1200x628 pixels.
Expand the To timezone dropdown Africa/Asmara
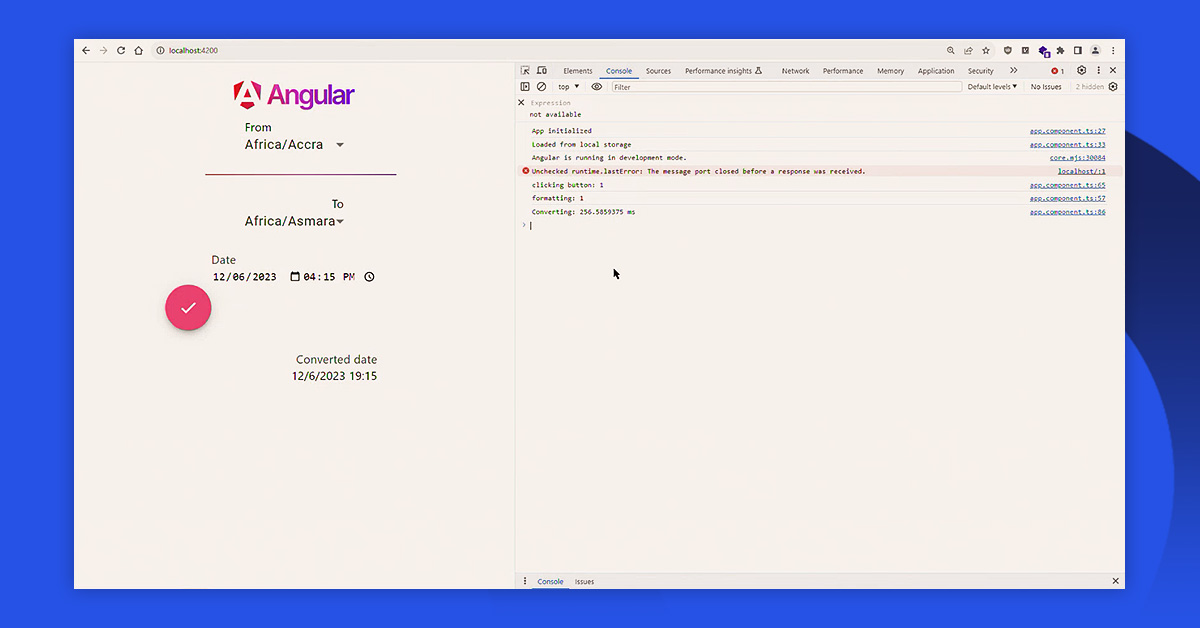click(x=340, y=221)
